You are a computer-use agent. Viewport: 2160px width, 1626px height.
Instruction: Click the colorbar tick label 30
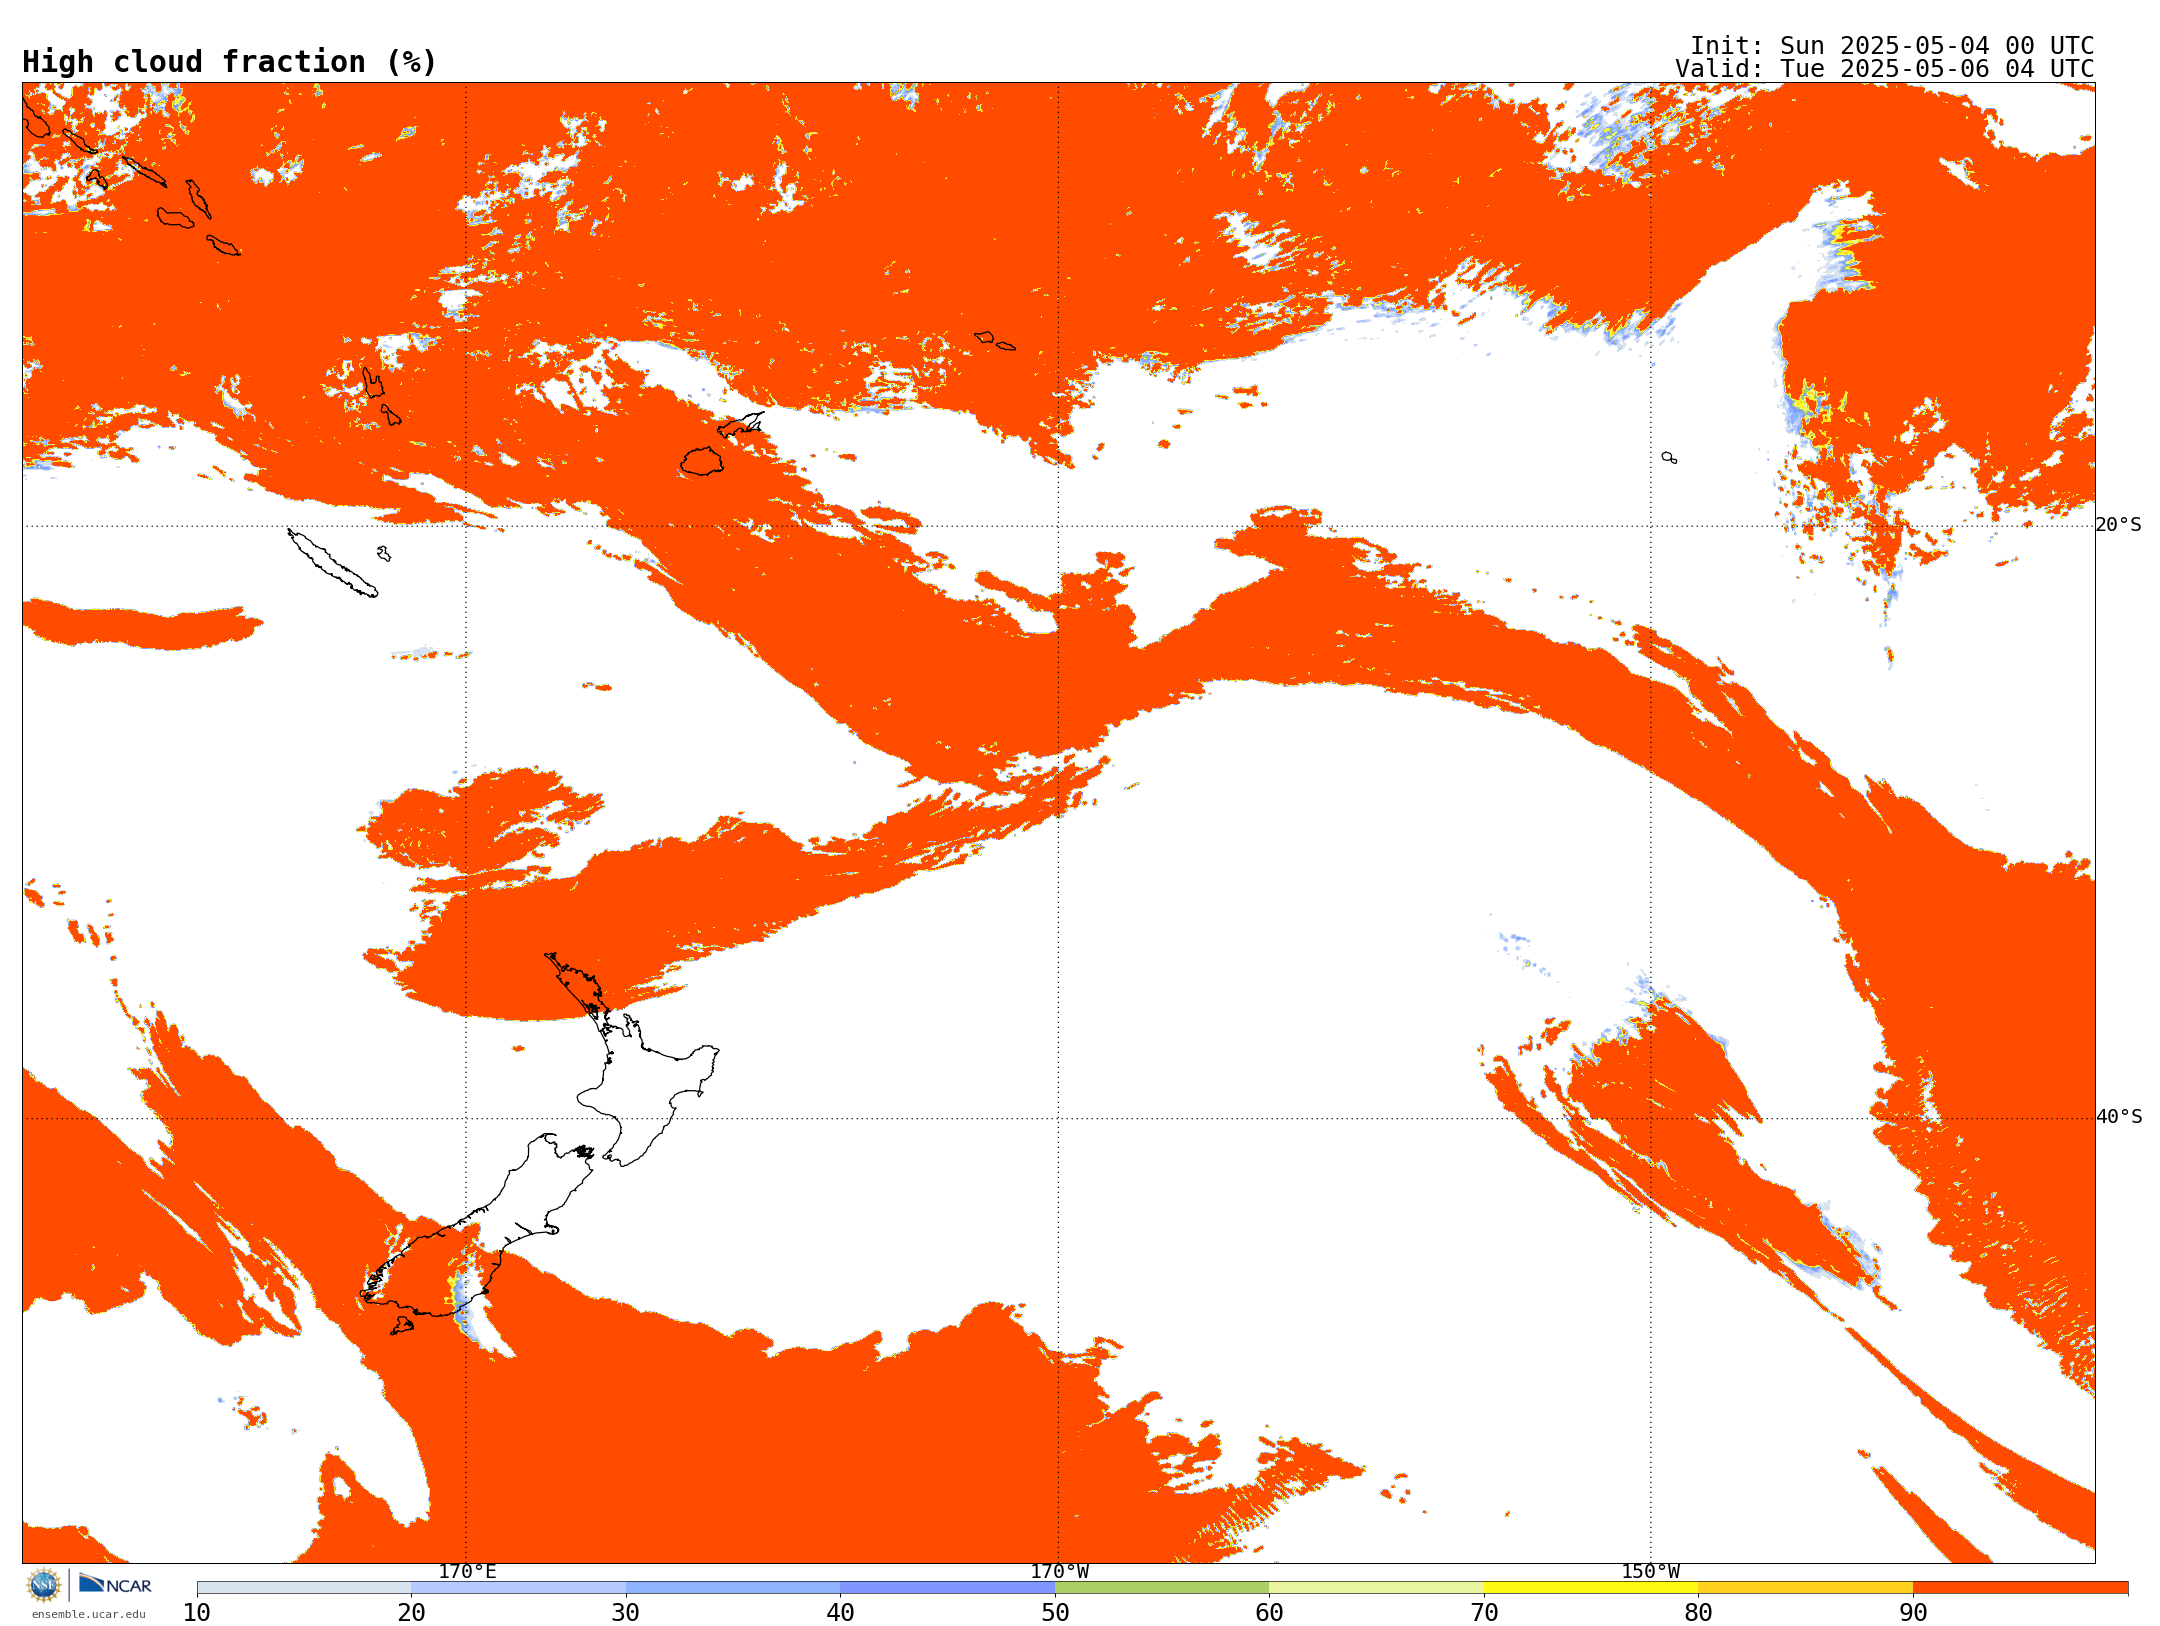626,1613
